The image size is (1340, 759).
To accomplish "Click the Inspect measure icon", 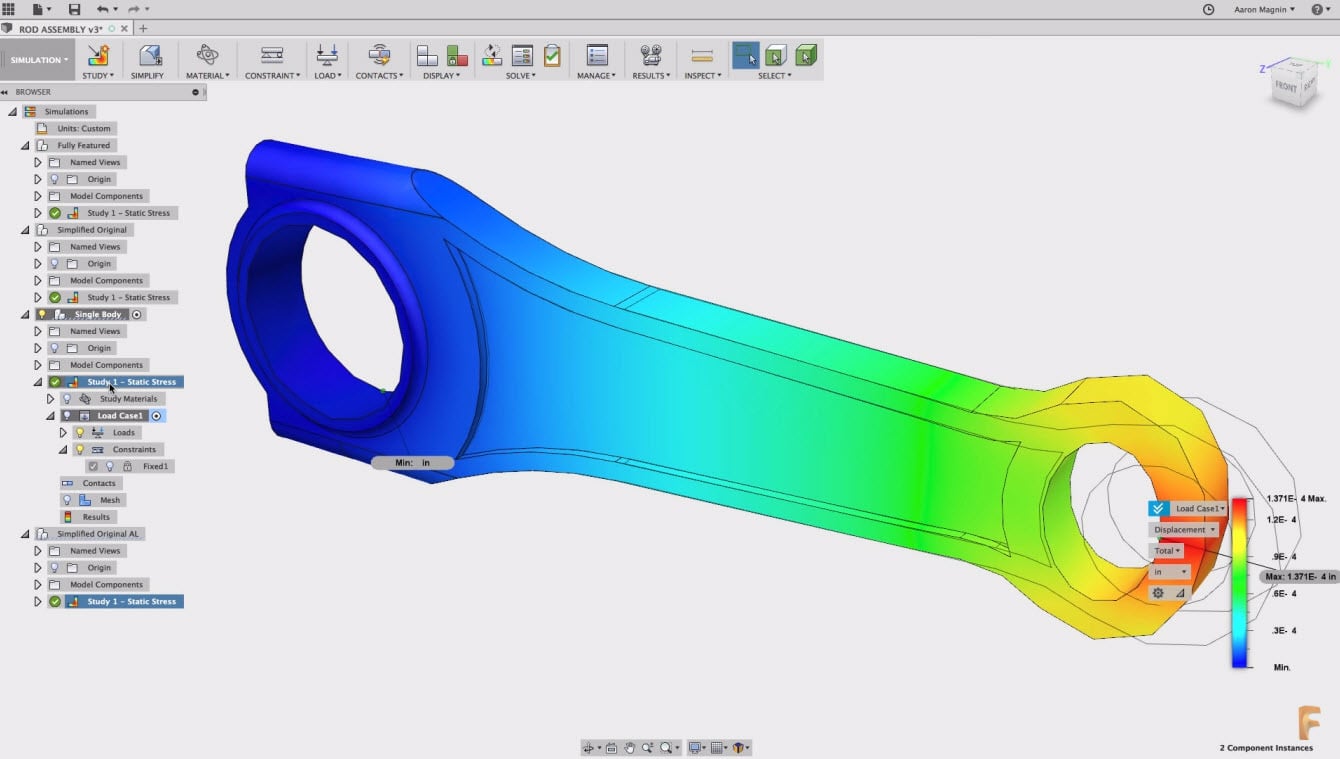I will tap(701, 55).
